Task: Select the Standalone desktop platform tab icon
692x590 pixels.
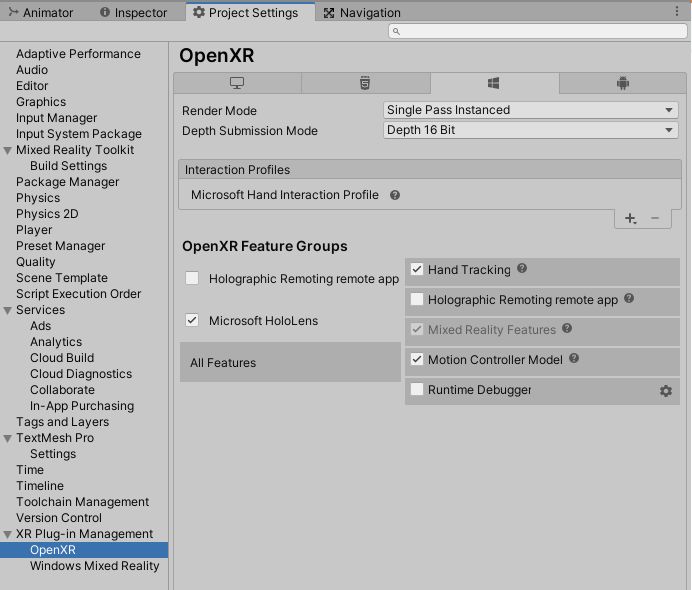Action: (237, 83)
